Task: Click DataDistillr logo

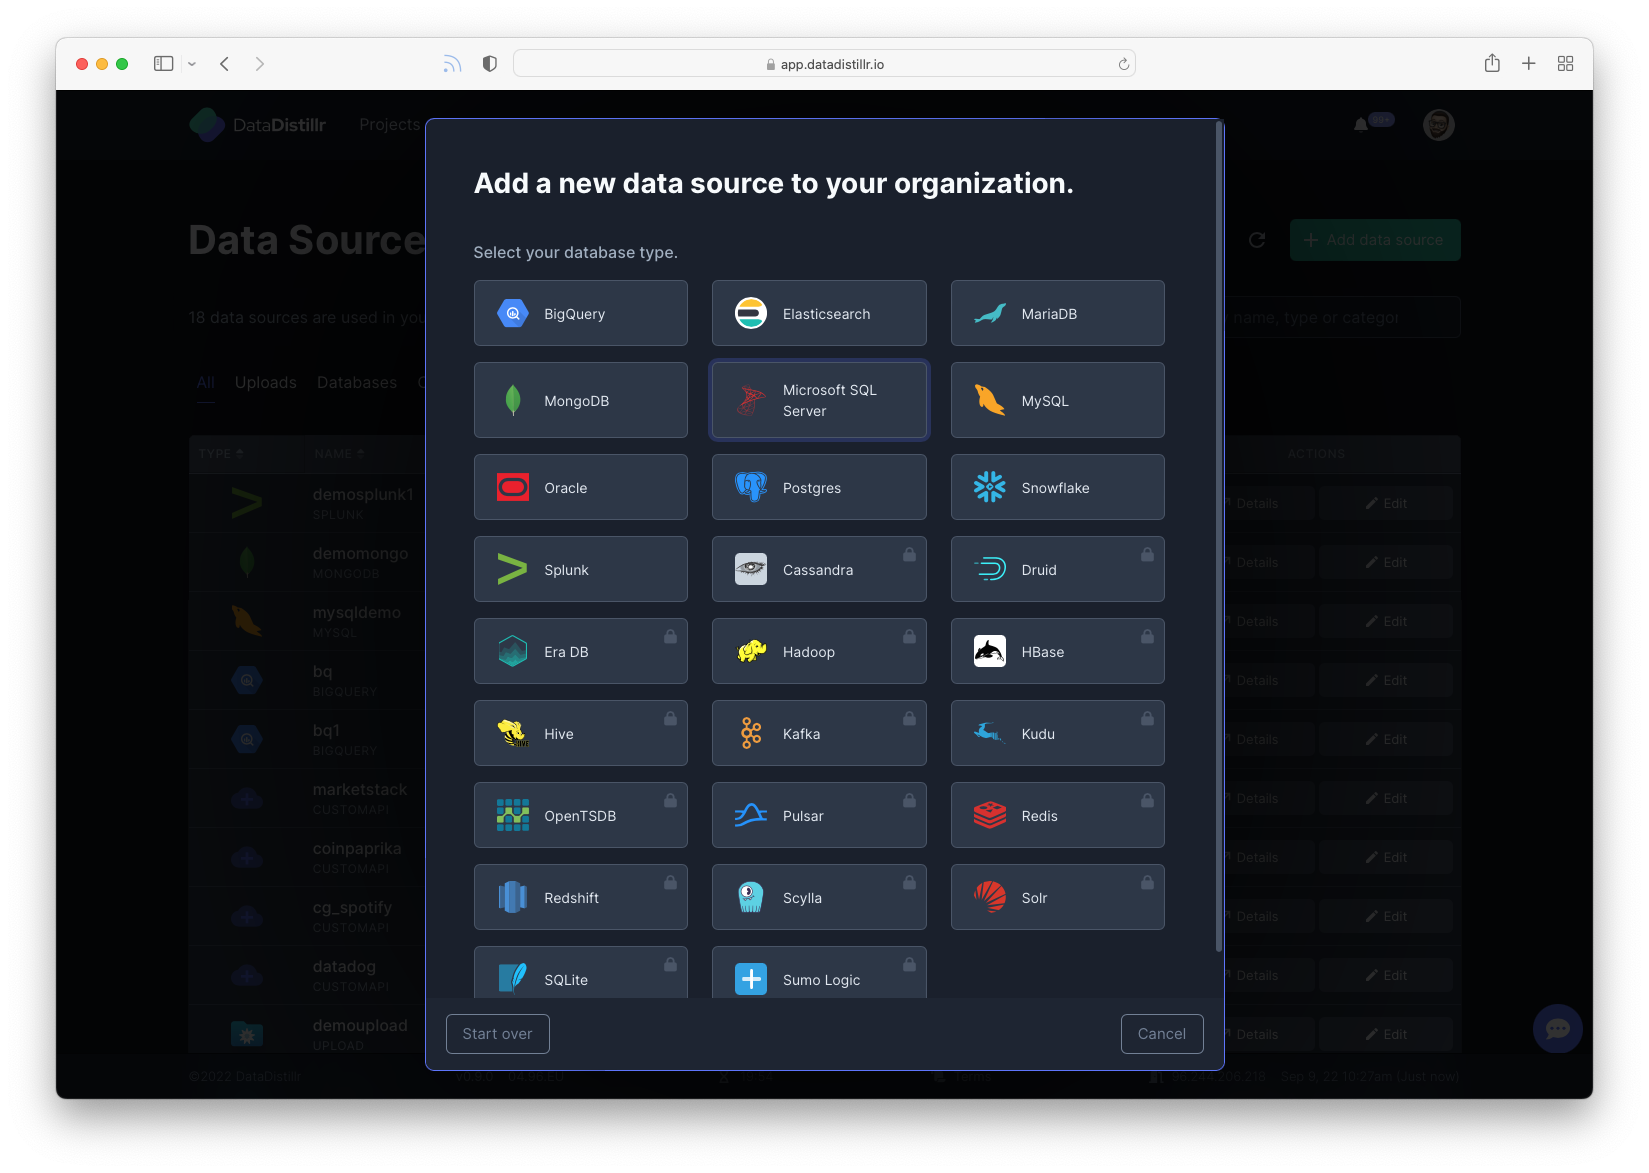Action: pyautogui.click(x=258, y=124)
